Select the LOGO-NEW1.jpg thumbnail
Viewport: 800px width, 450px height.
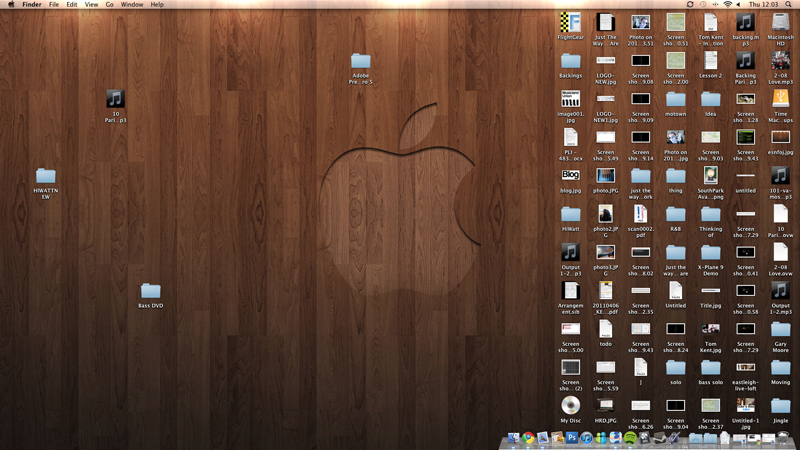pos(606,98)
